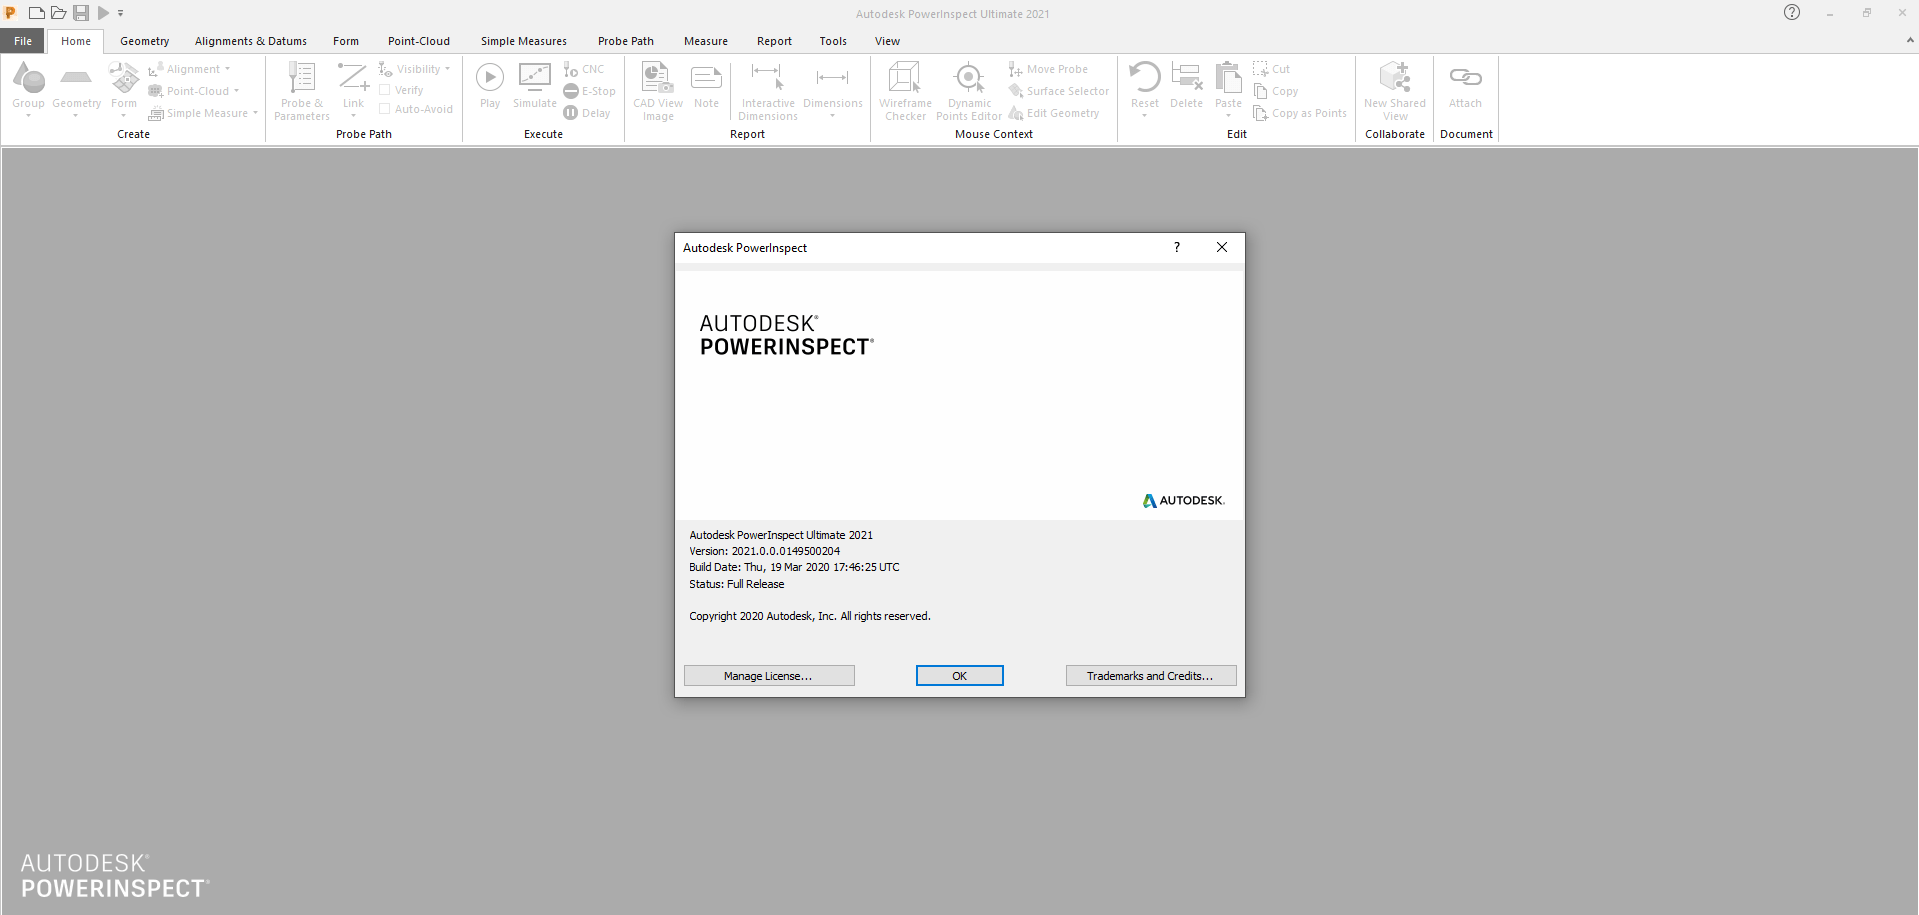Click the Status: Full Release text

[x=737, y=584]
